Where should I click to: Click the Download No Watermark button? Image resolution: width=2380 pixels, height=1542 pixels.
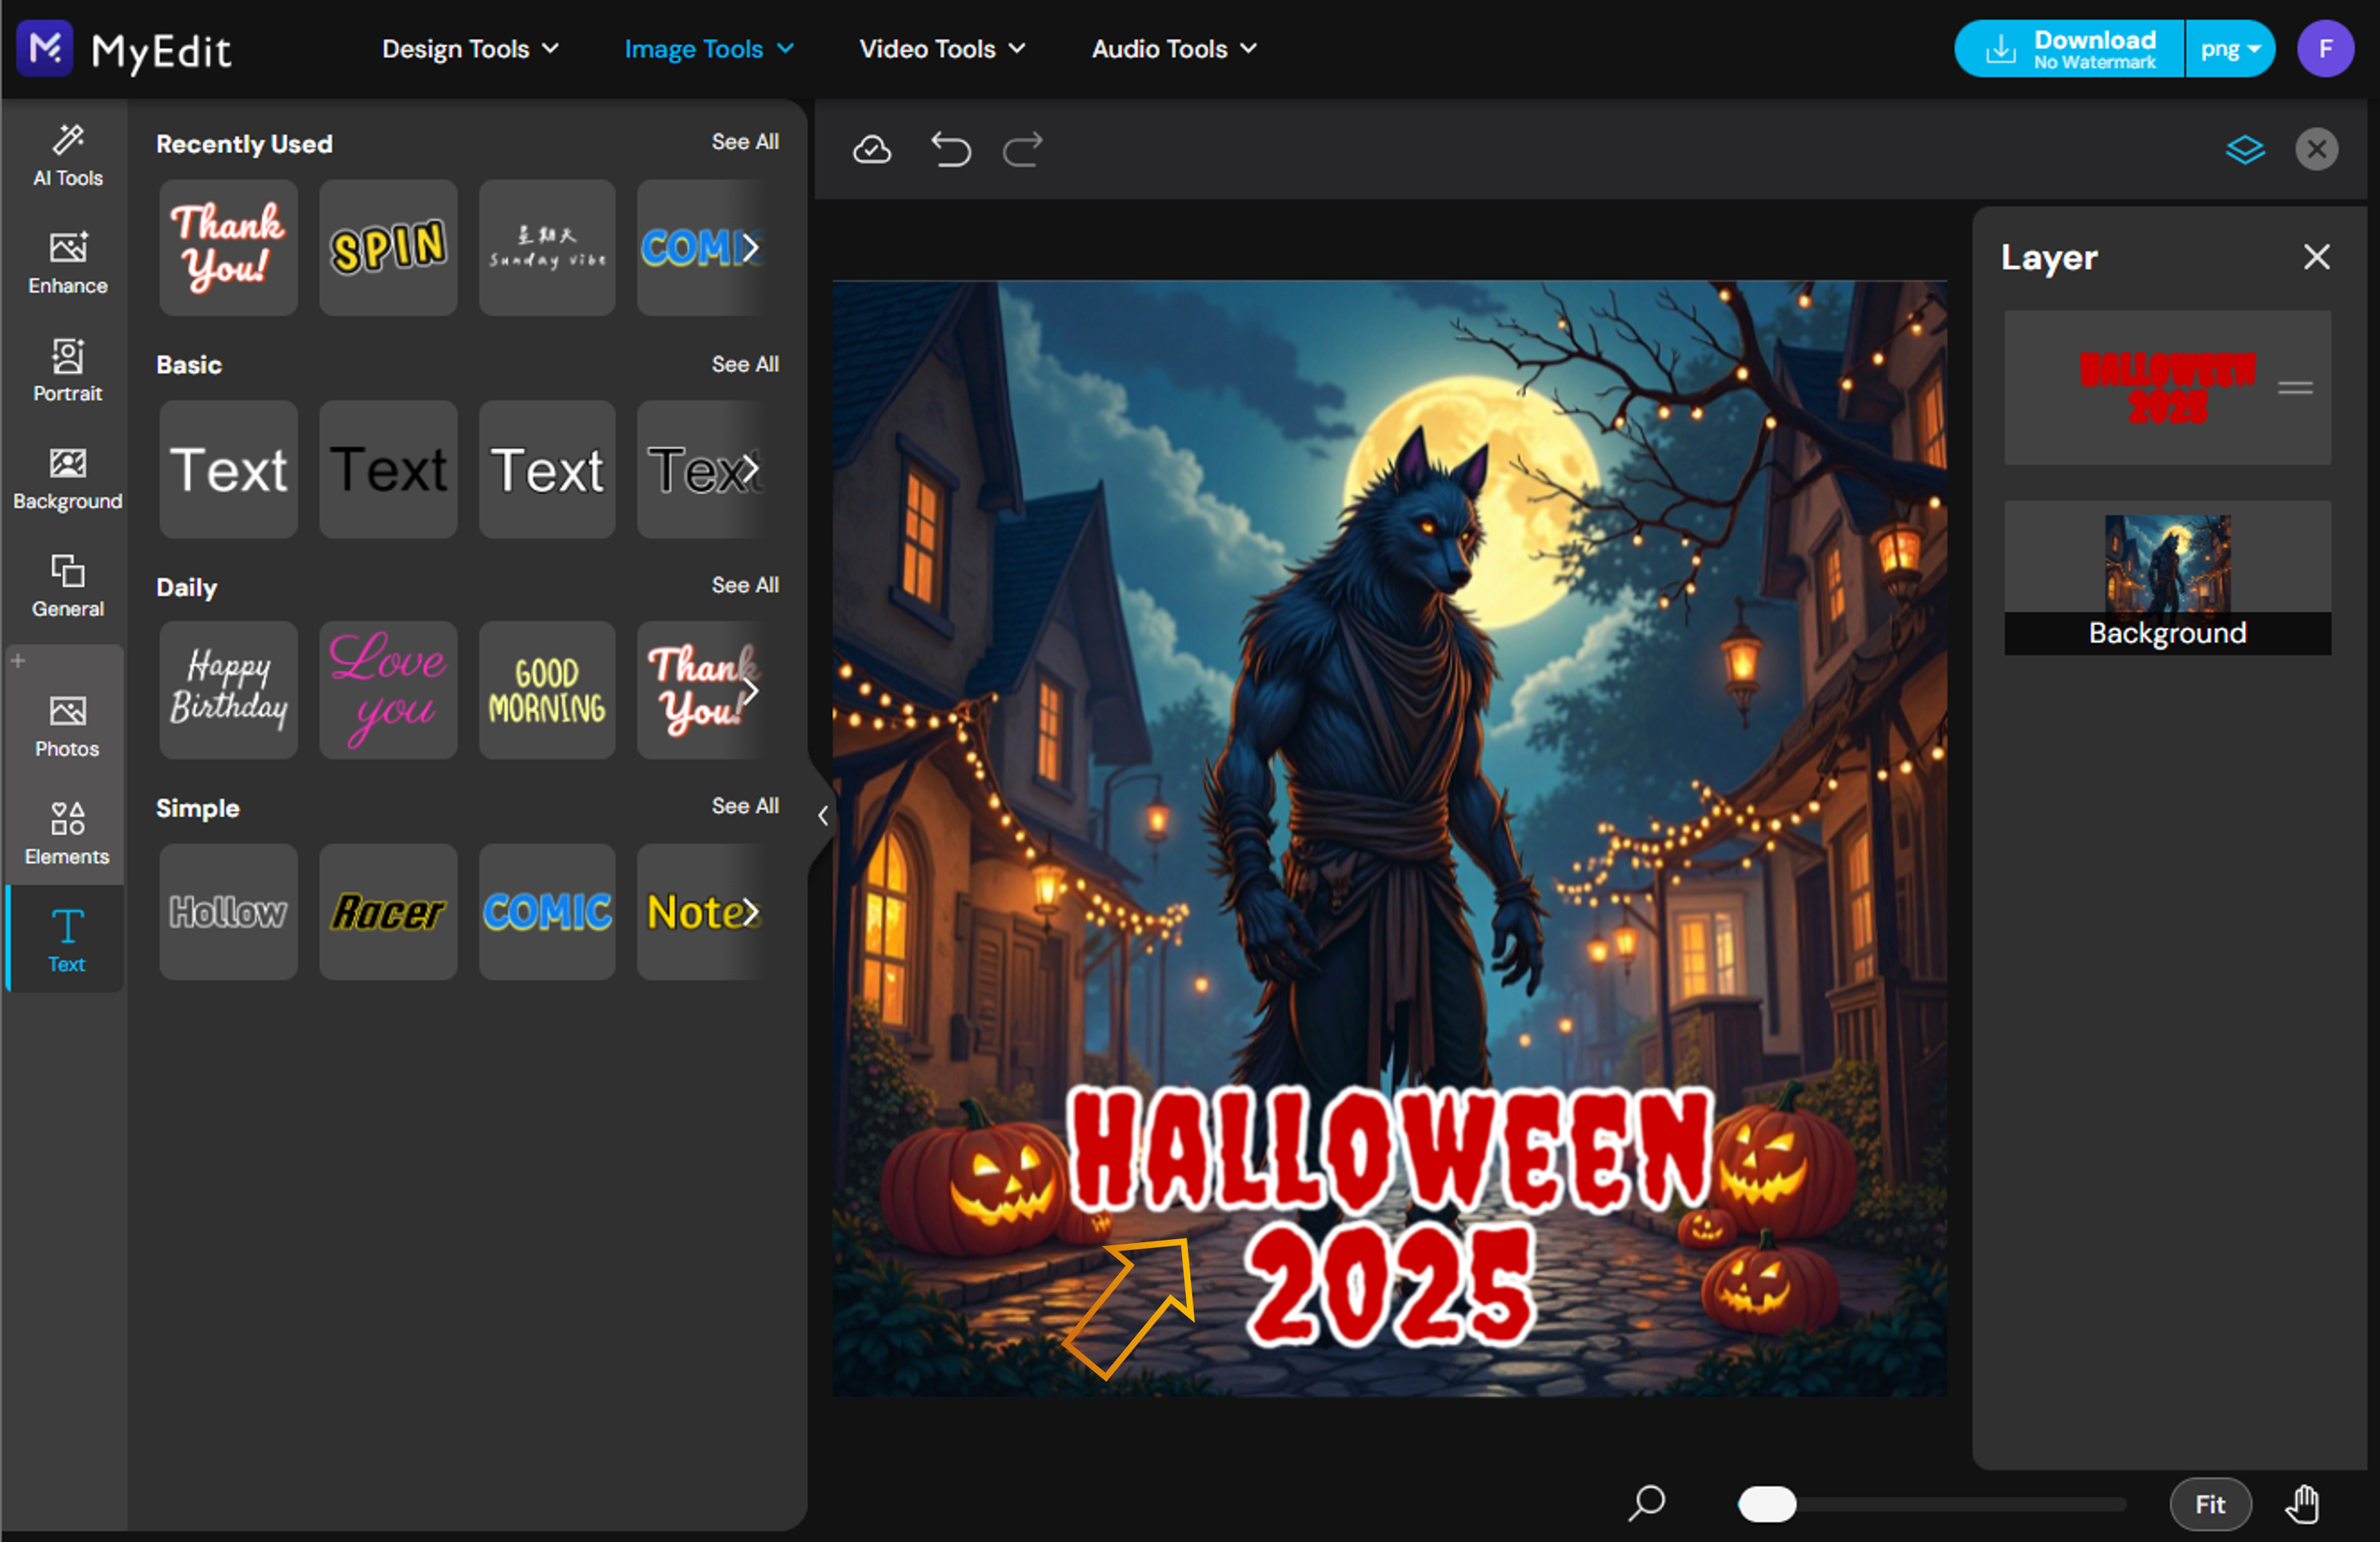(x=2067, y=48)
